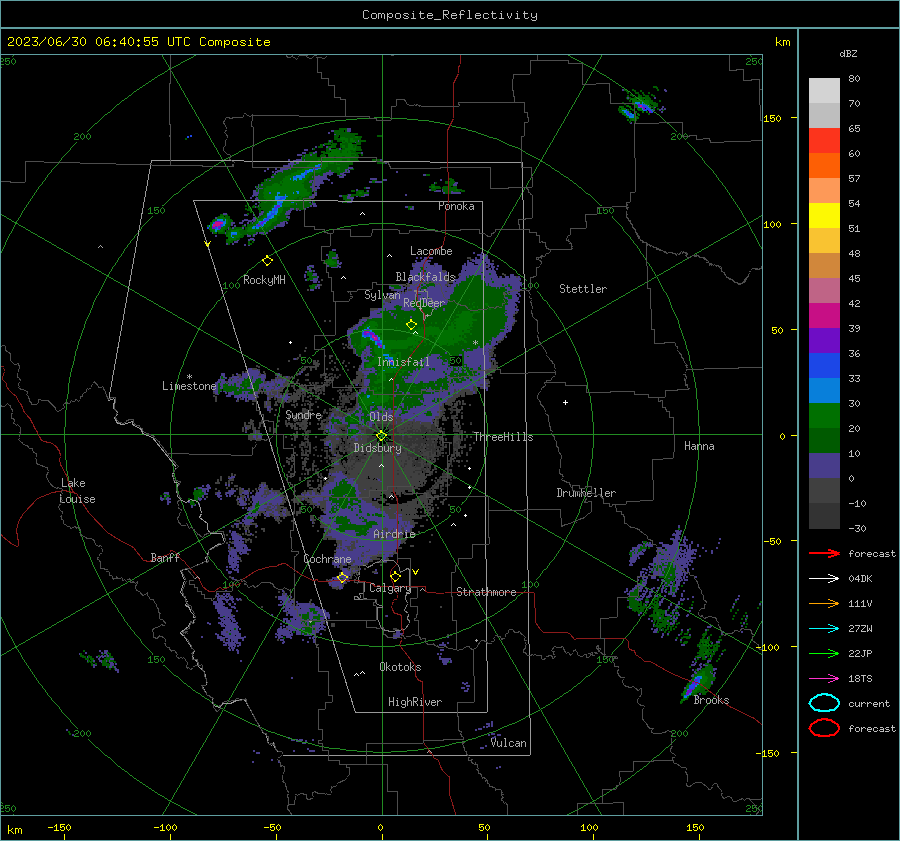The width and height of the screenshot is (900, 841).
Task: Click the Cochrane city label
Action: click(327, 559)
